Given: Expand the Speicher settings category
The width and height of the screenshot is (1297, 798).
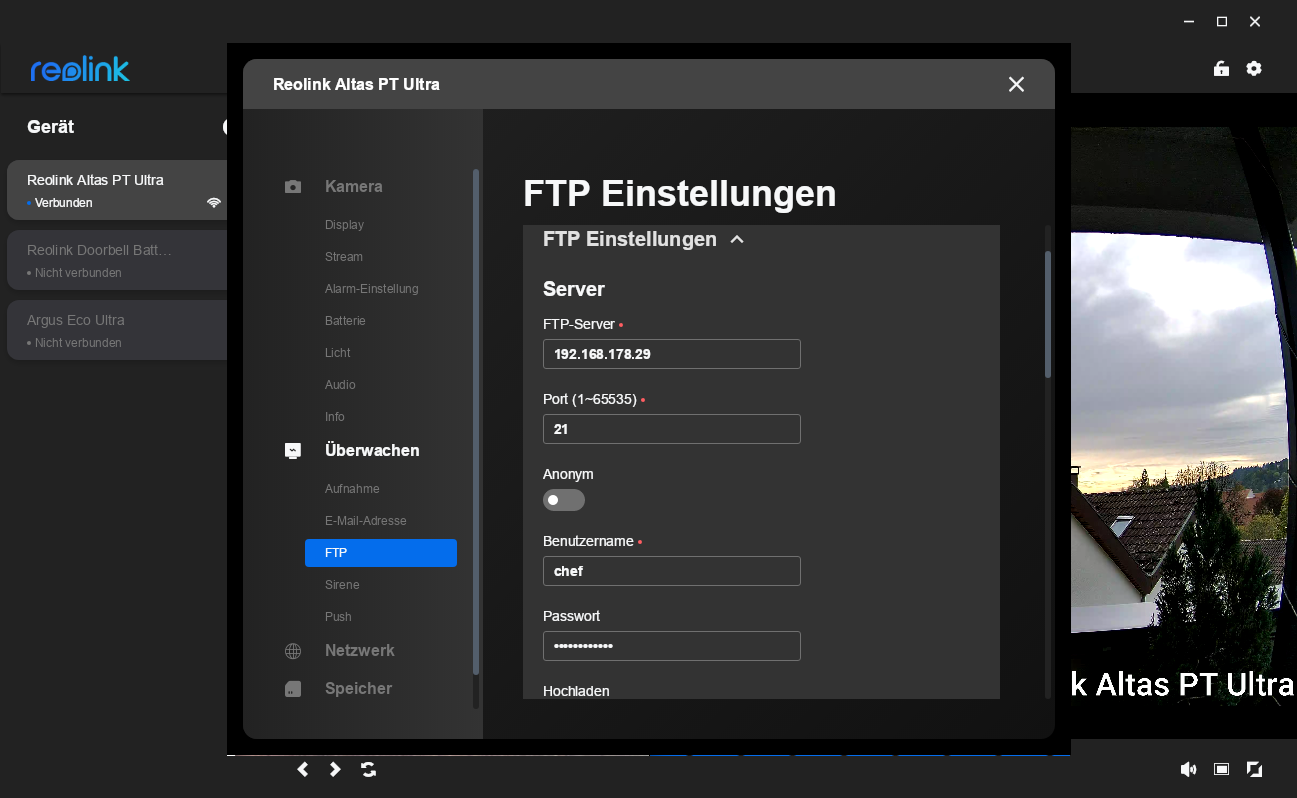Looking at the screenshot, I should [x=358, y=689].
